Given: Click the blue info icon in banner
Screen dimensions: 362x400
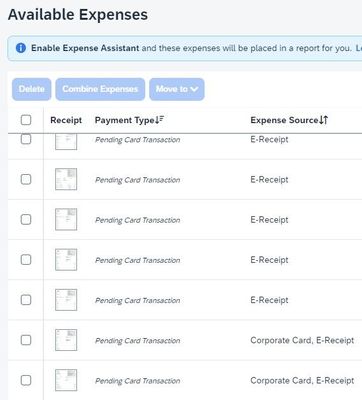Looking at the screenshot, I should coord(21,48).
